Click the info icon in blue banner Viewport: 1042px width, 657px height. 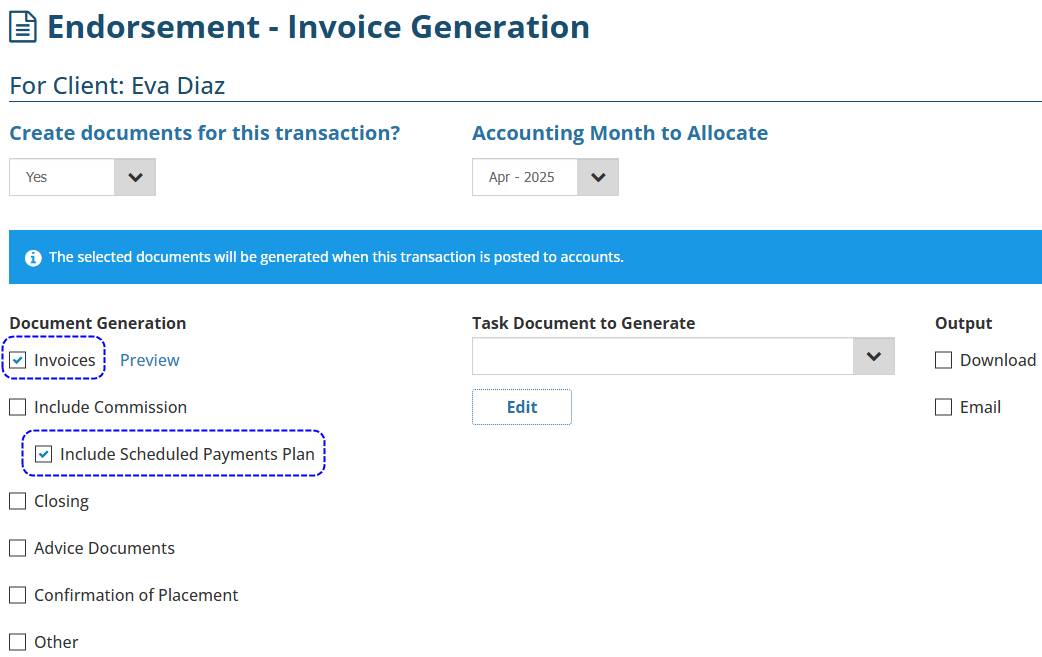click(33, 258)
